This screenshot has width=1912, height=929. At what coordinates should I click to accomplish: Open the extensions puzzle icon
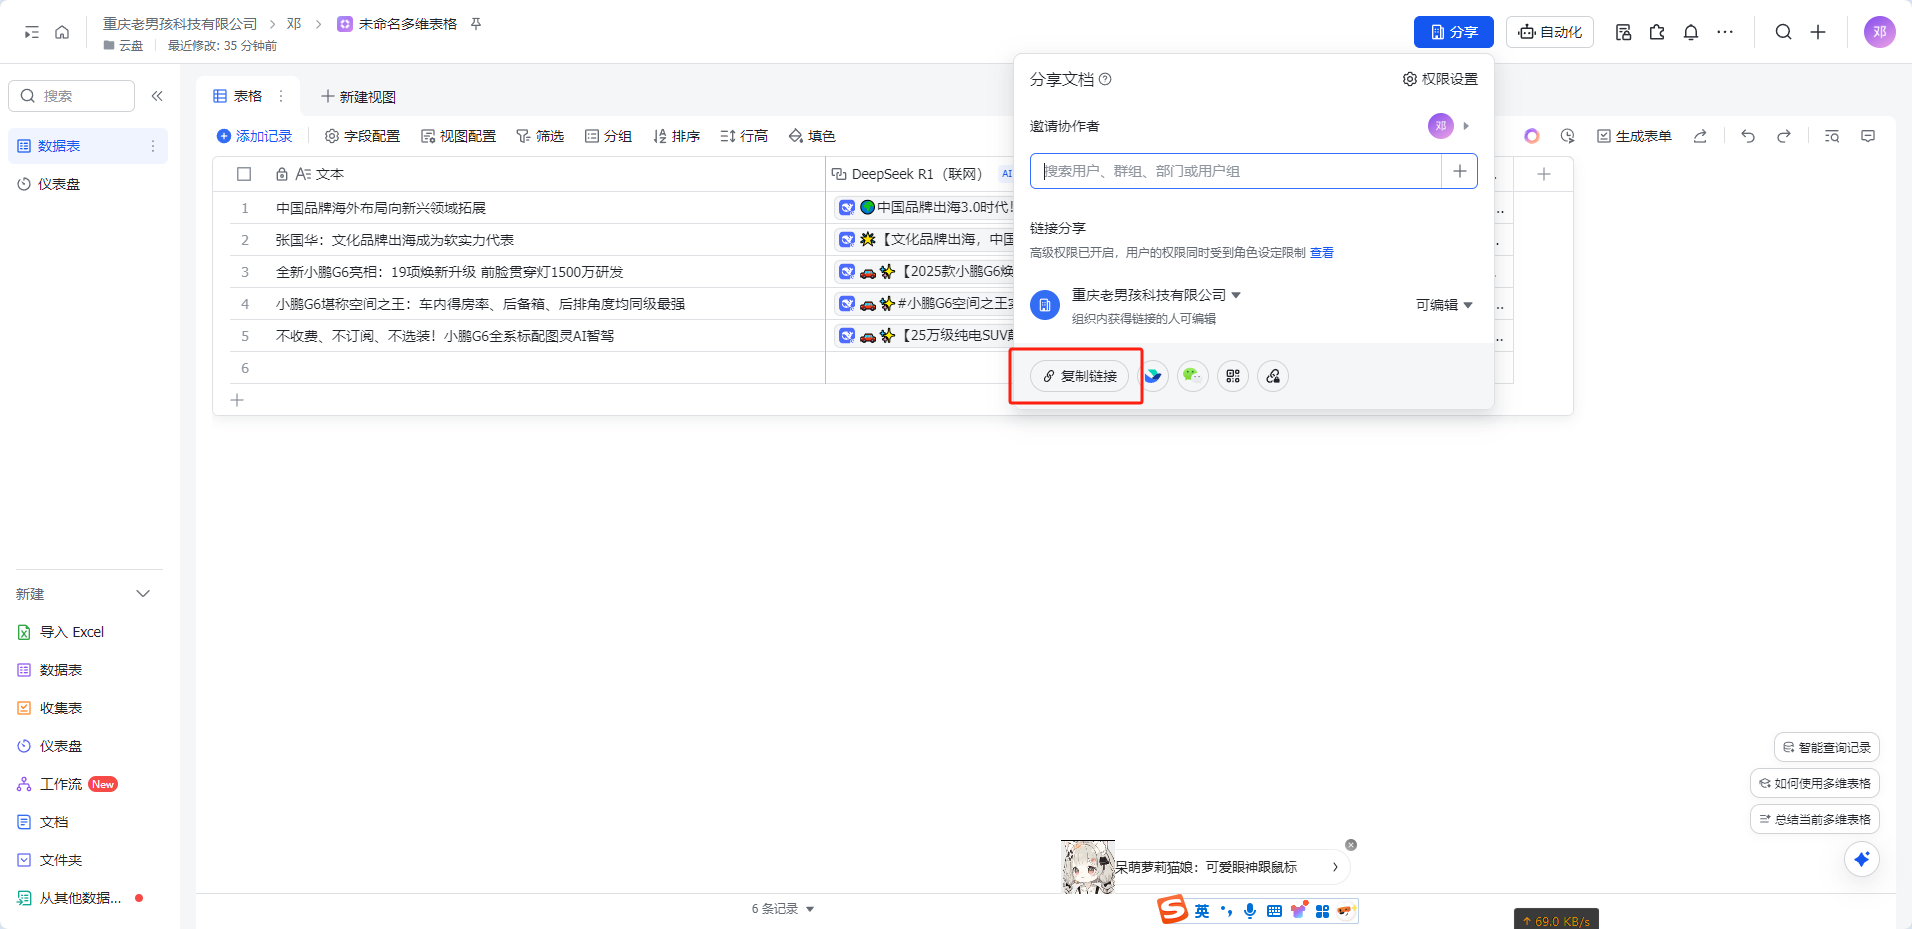(1657, 32)
